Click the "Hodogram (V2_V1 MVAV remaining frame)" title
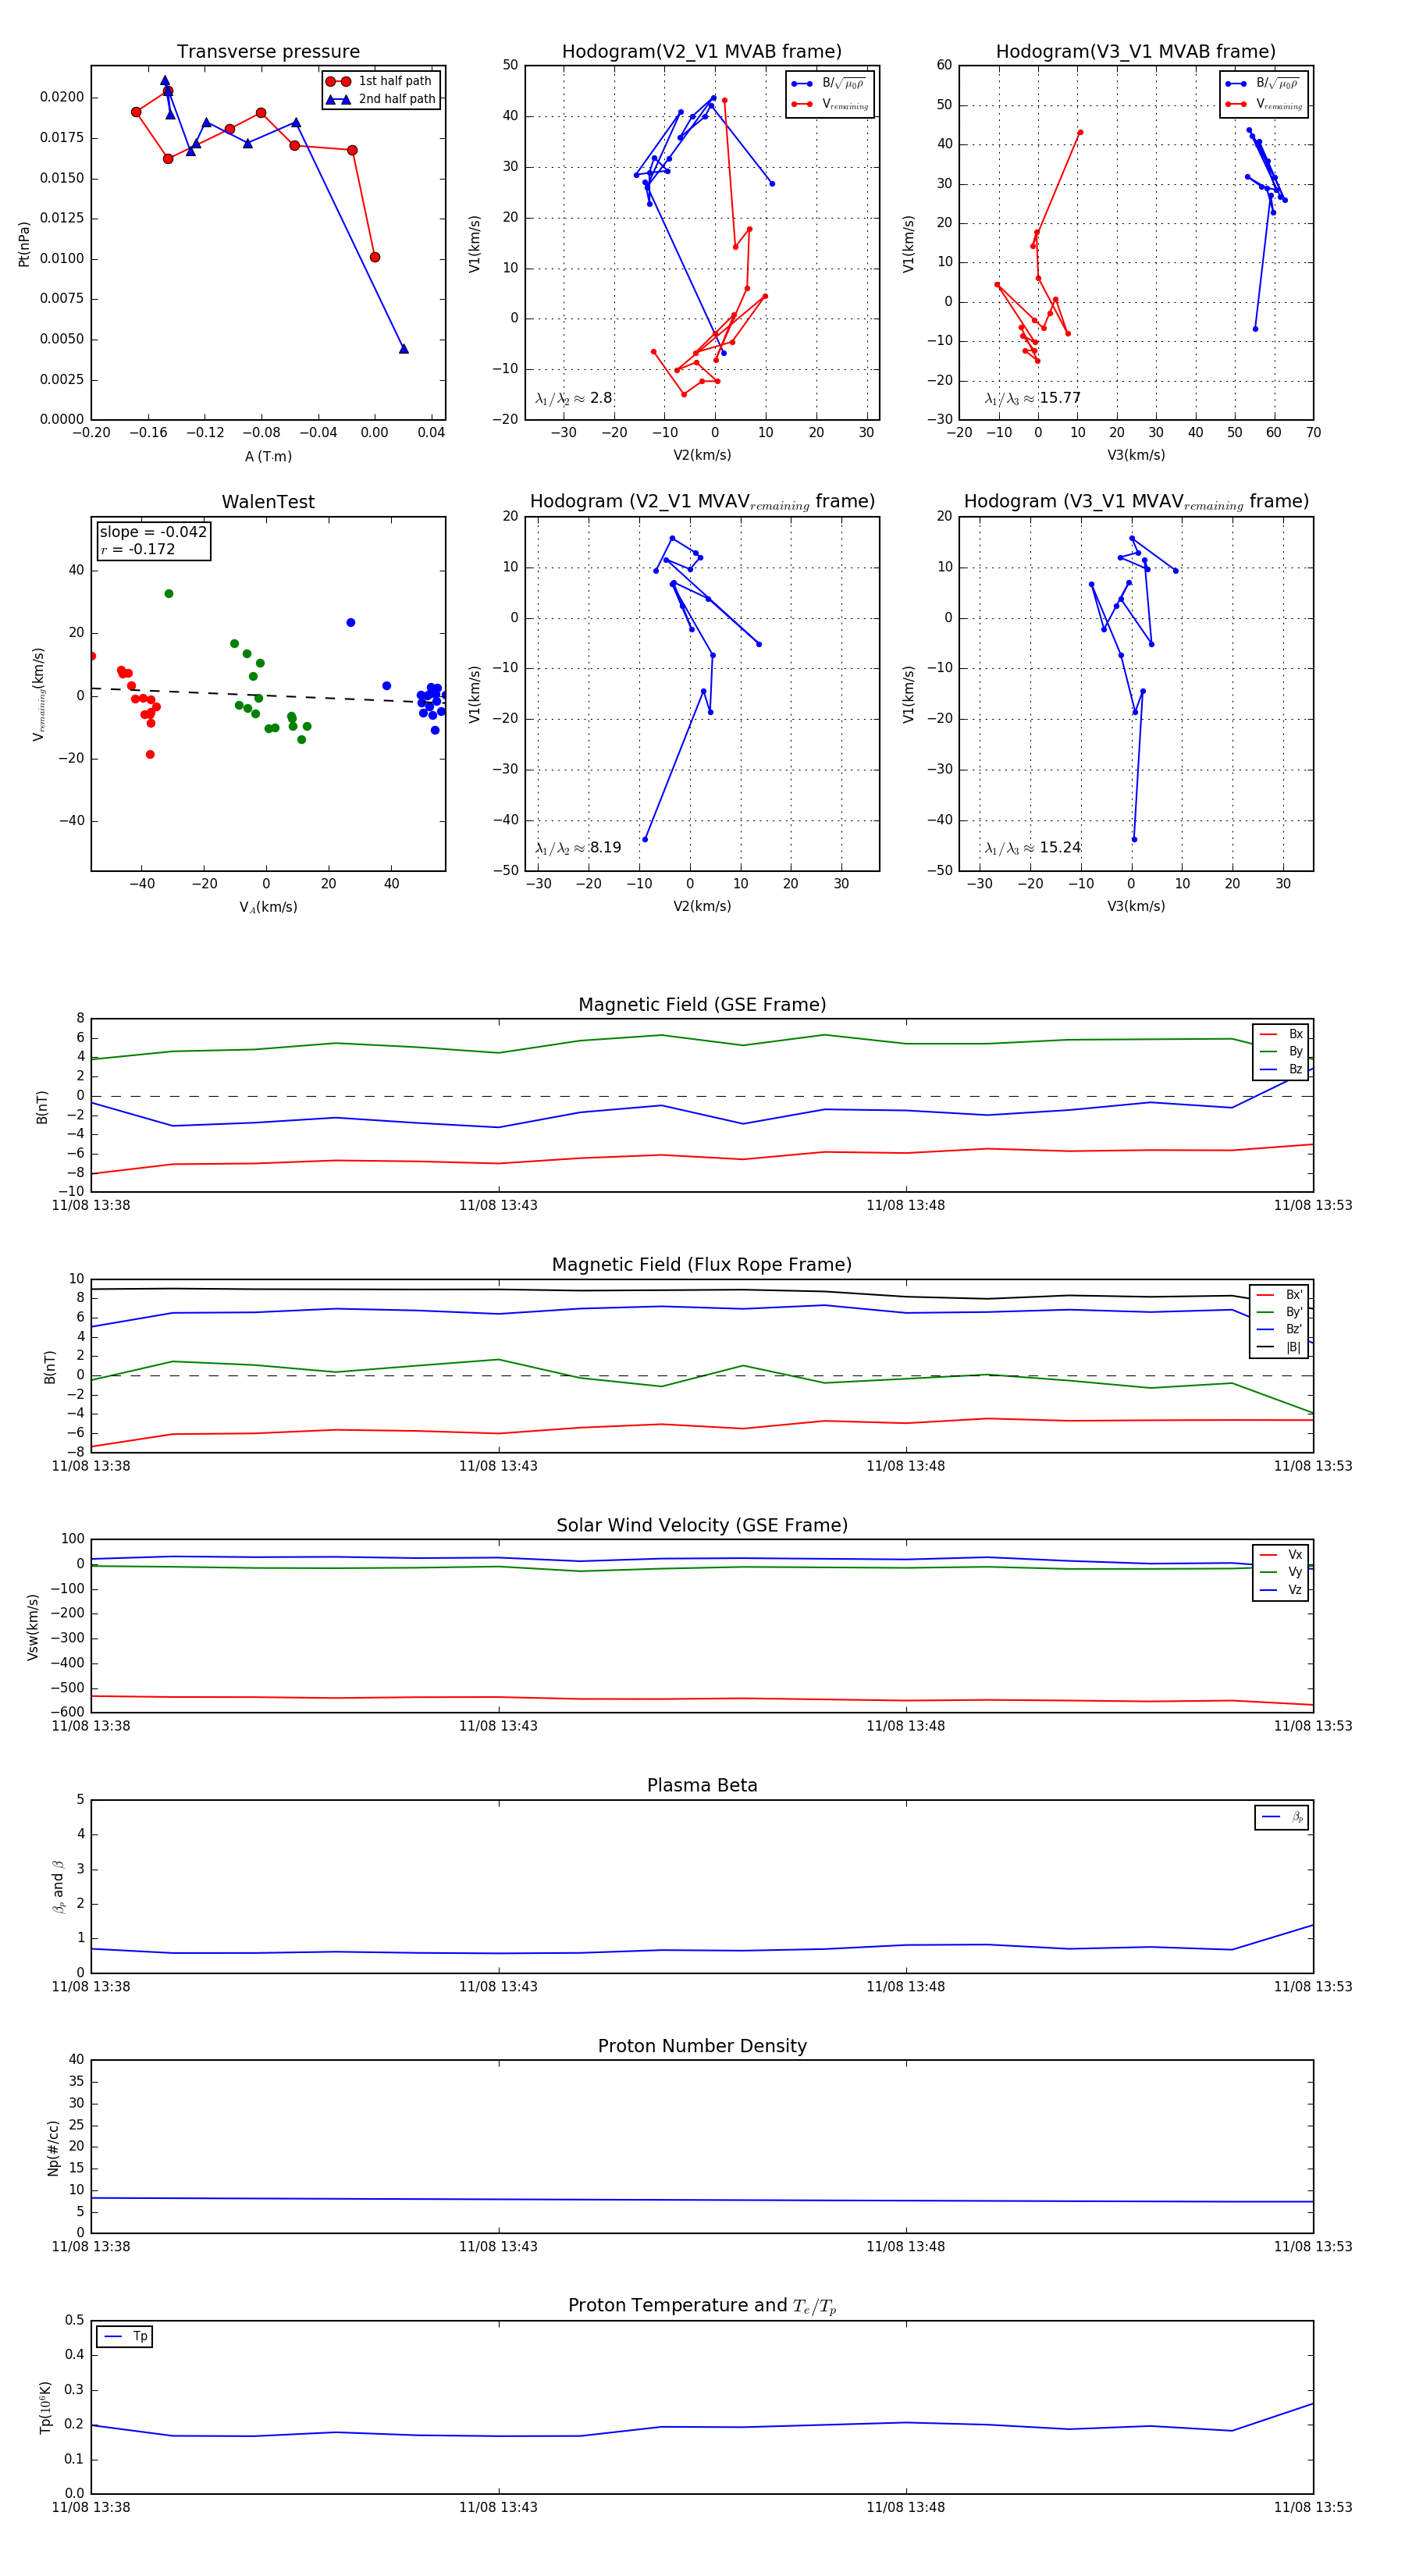 coord(702,502)
